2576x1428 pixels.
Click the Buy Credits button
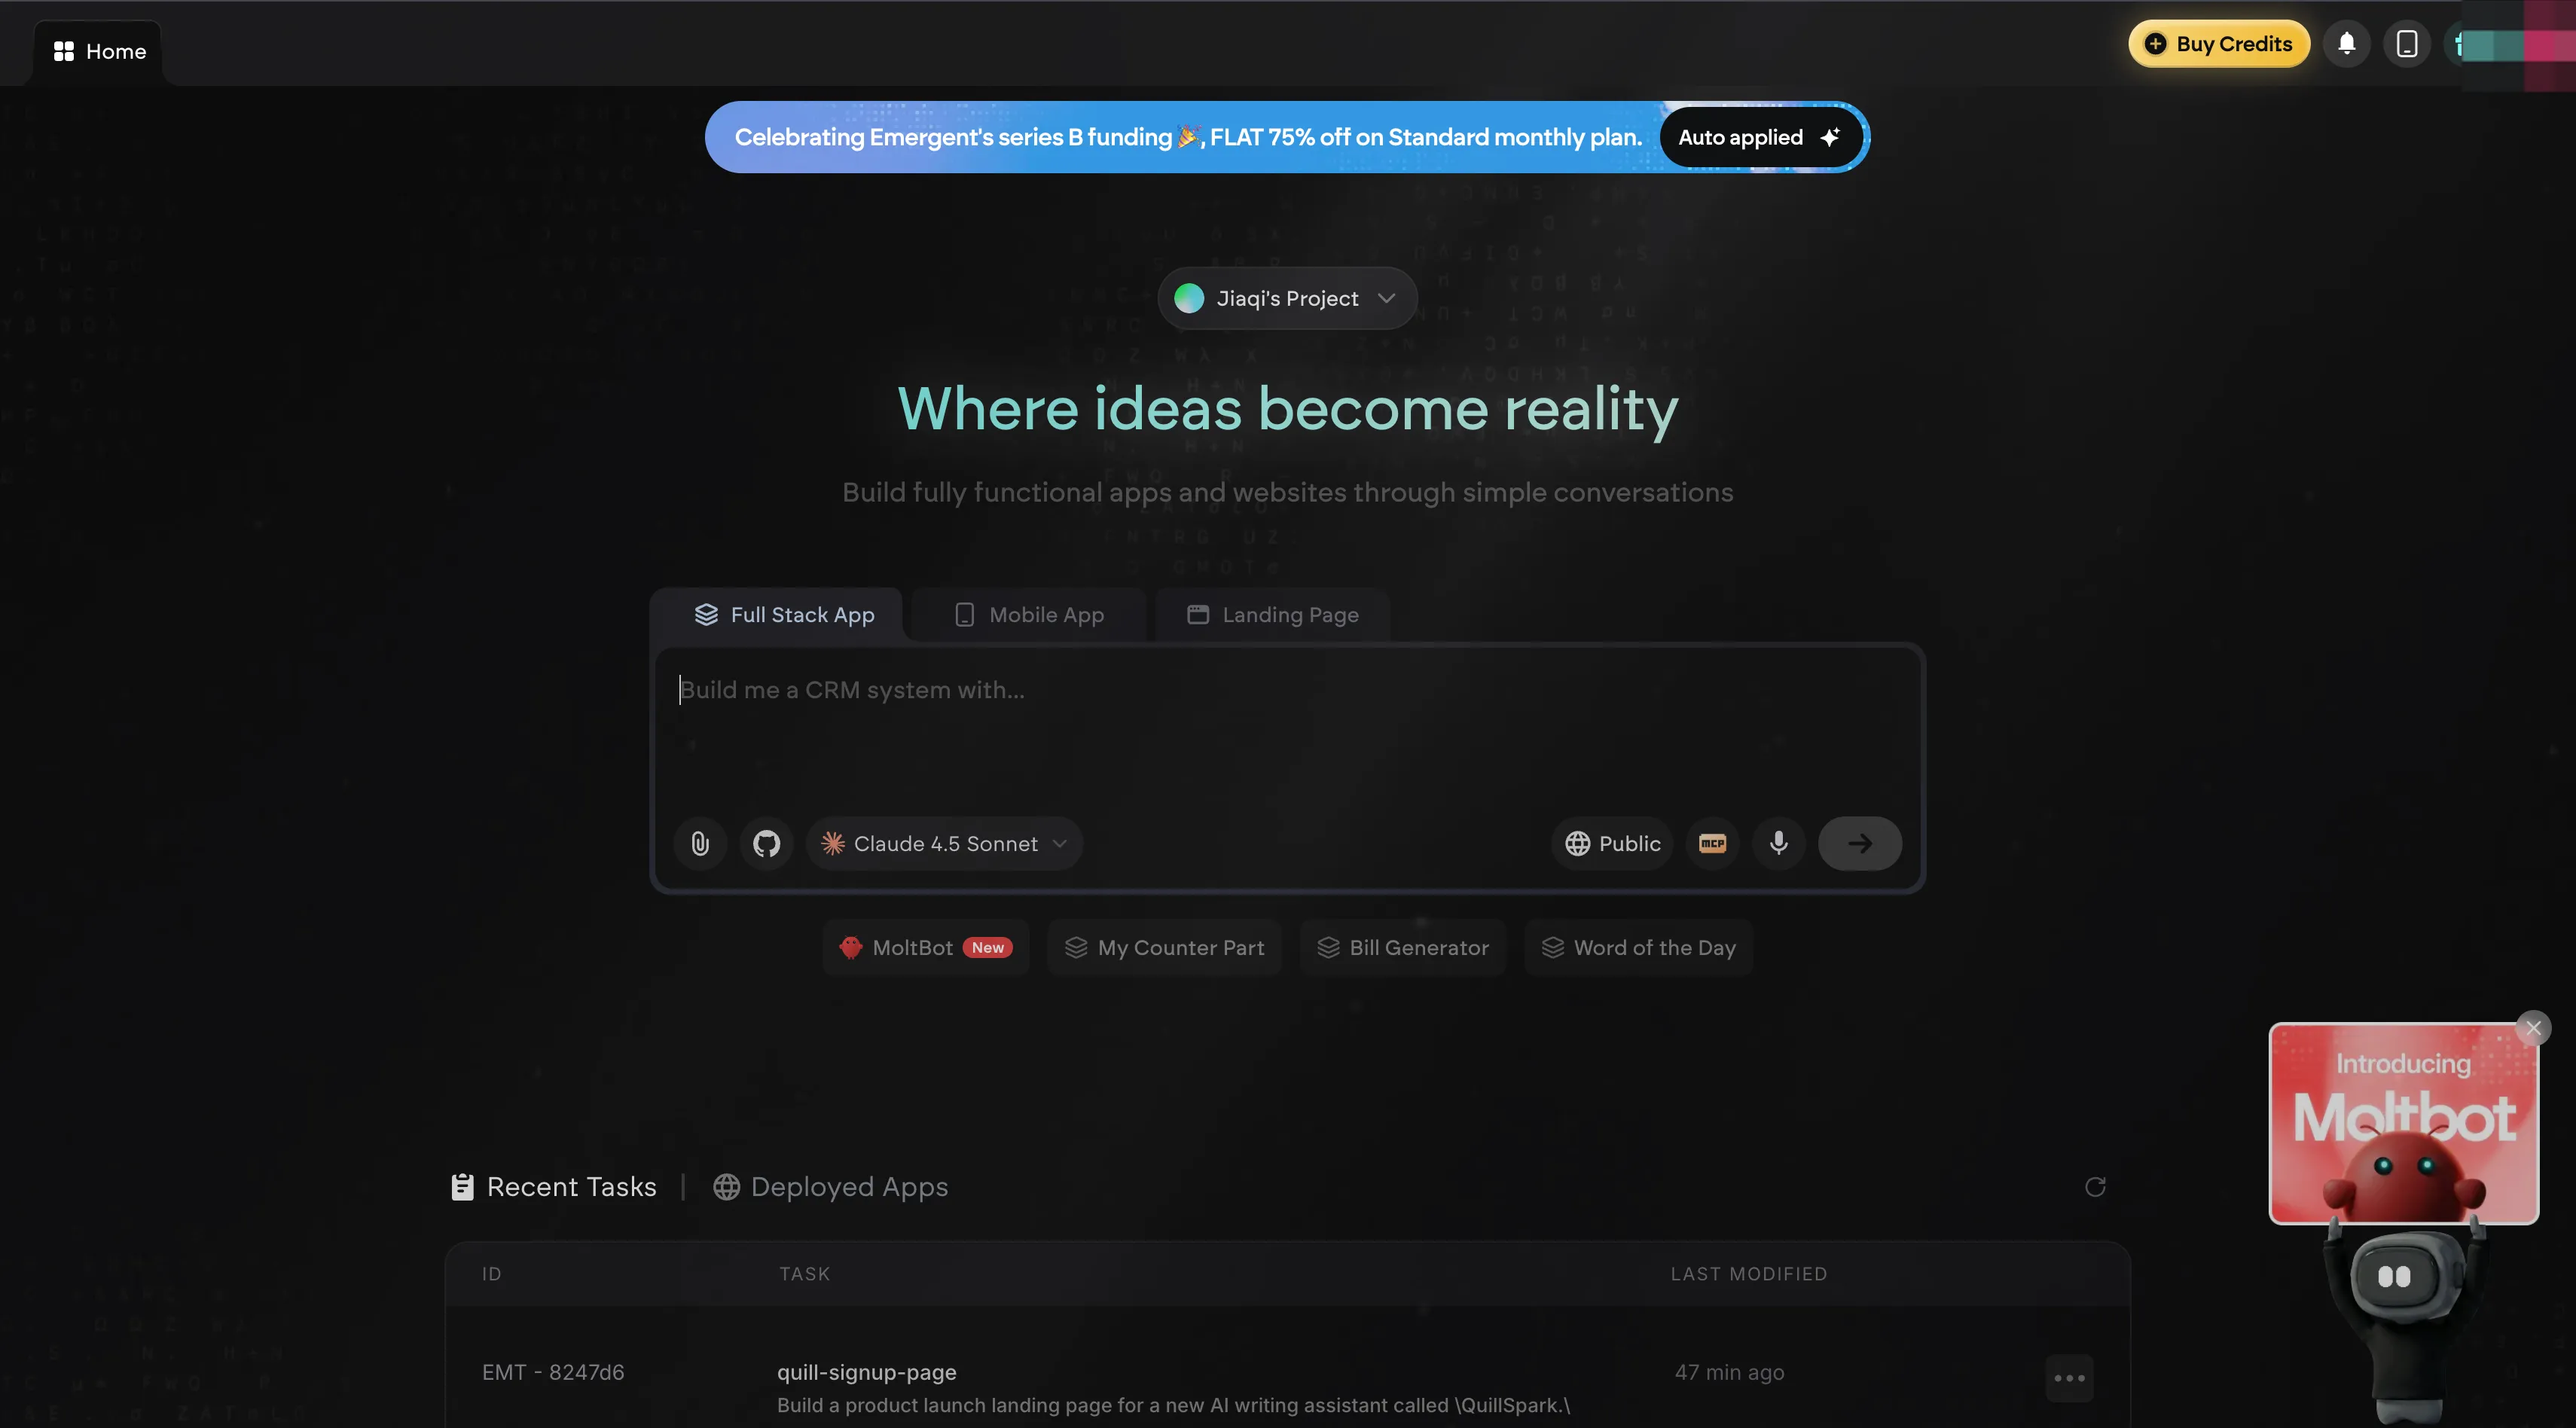click(x=2218, y=44)
